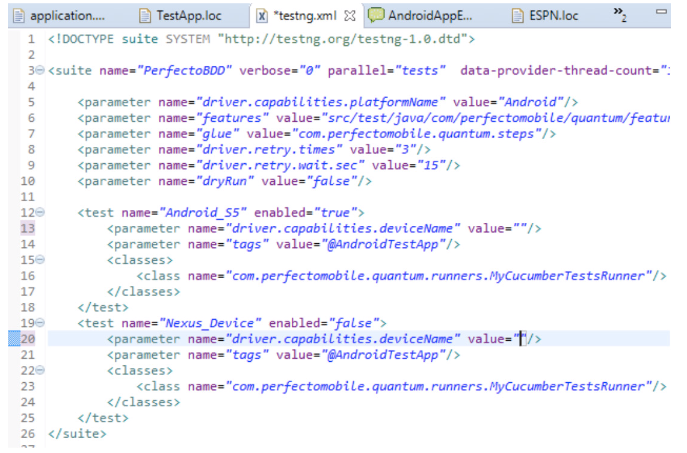This screenshot has width=687, height=453.
Task: Click the "@AndroidTestApp" tag on line 21
Action: 383,354
